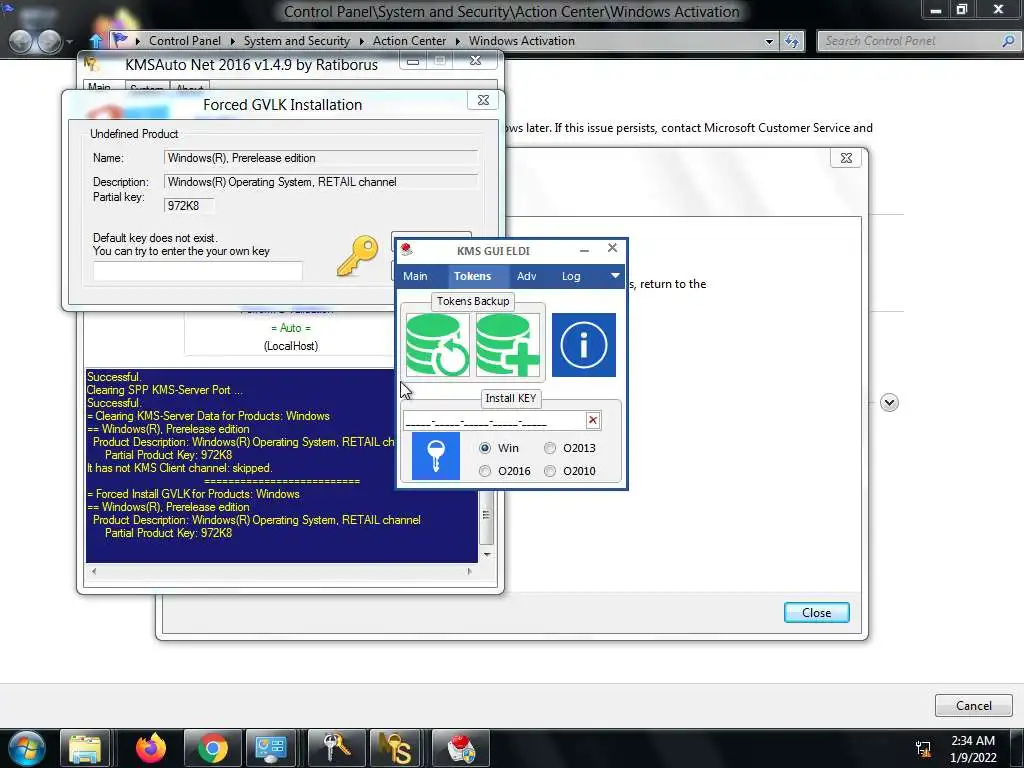Focus the Search Control Panel box
The image size is (1024, 768).
click(910, 41)
